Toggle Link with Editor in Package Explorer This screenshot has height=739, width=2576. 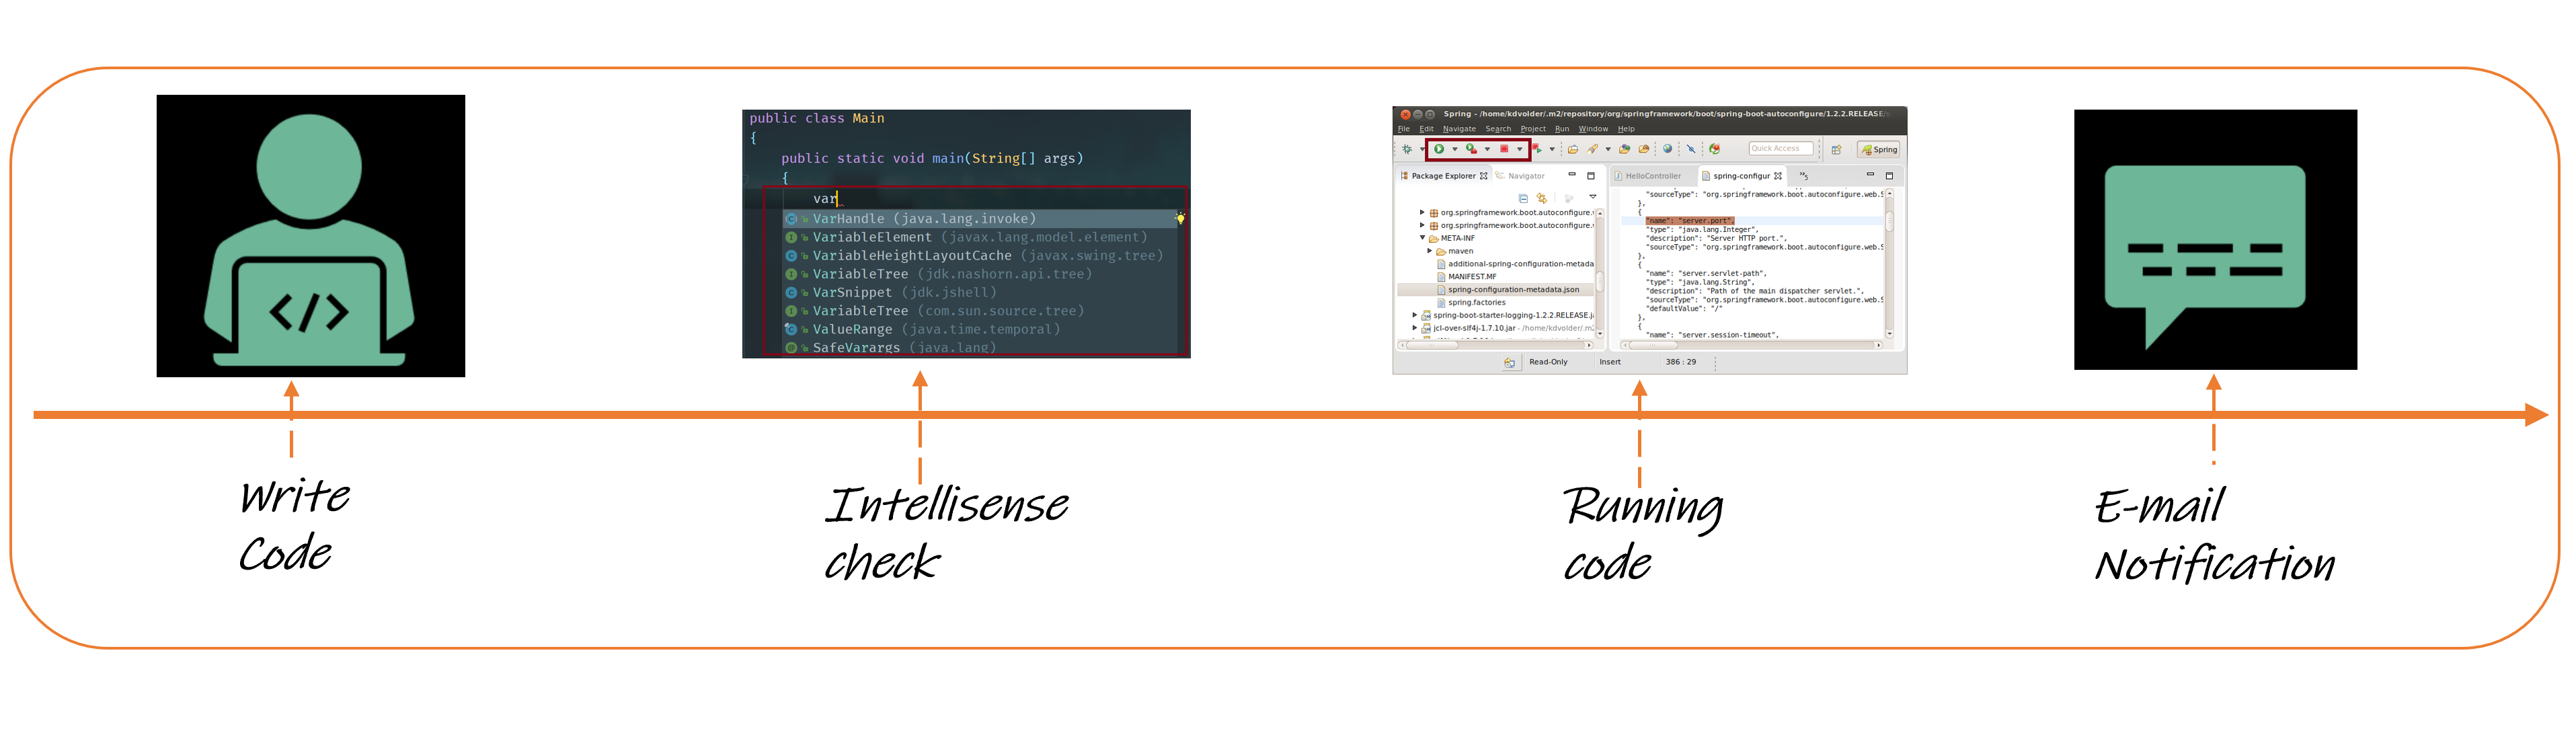(x=1542, y=198)
